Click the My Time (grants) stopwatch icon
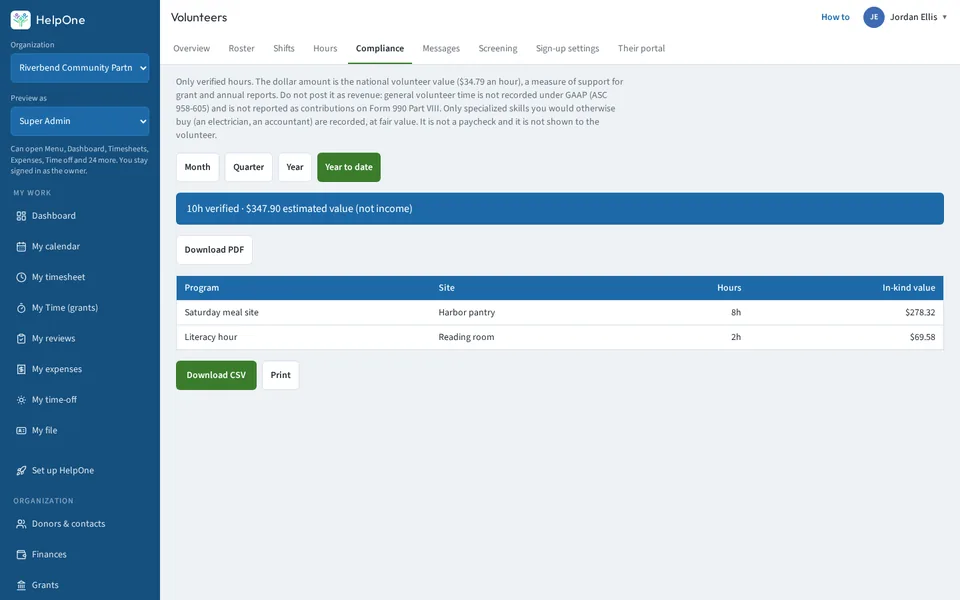The image size is (960, 600). 21,308
